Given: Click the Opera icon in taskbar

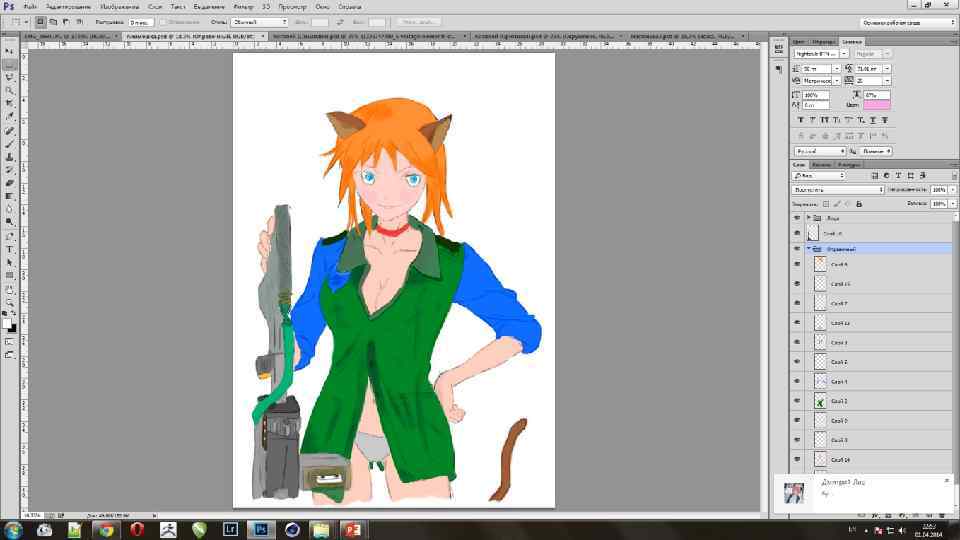Looking at the screenshot, I should (136, 529).
